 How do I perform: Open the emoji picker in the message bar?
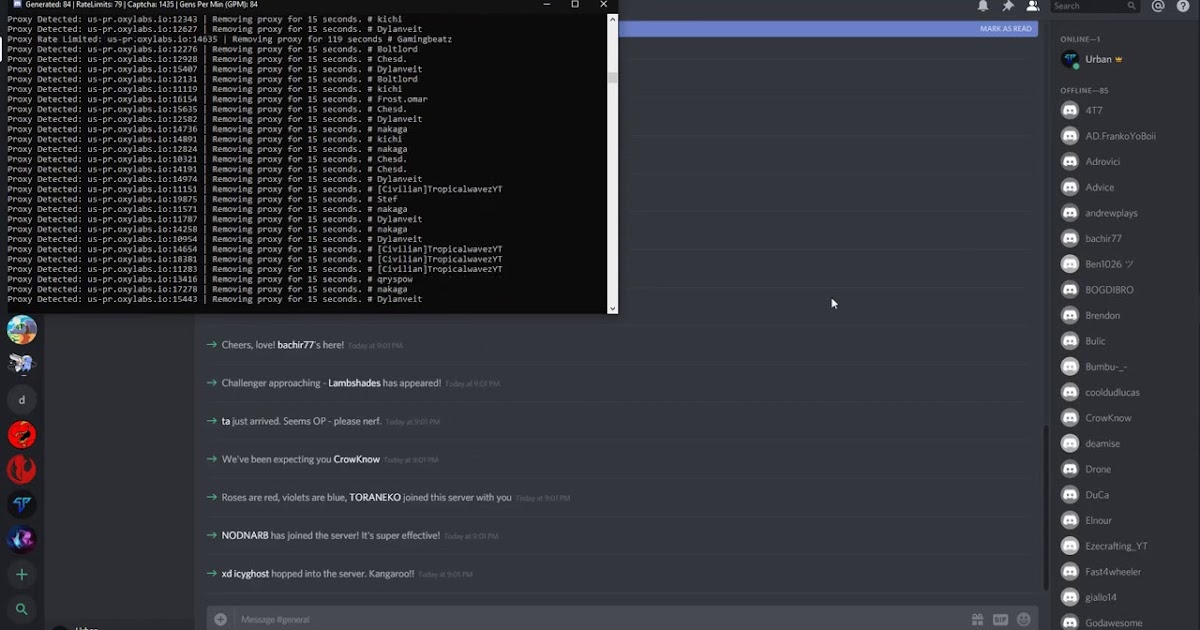(x=1023, y=619)
